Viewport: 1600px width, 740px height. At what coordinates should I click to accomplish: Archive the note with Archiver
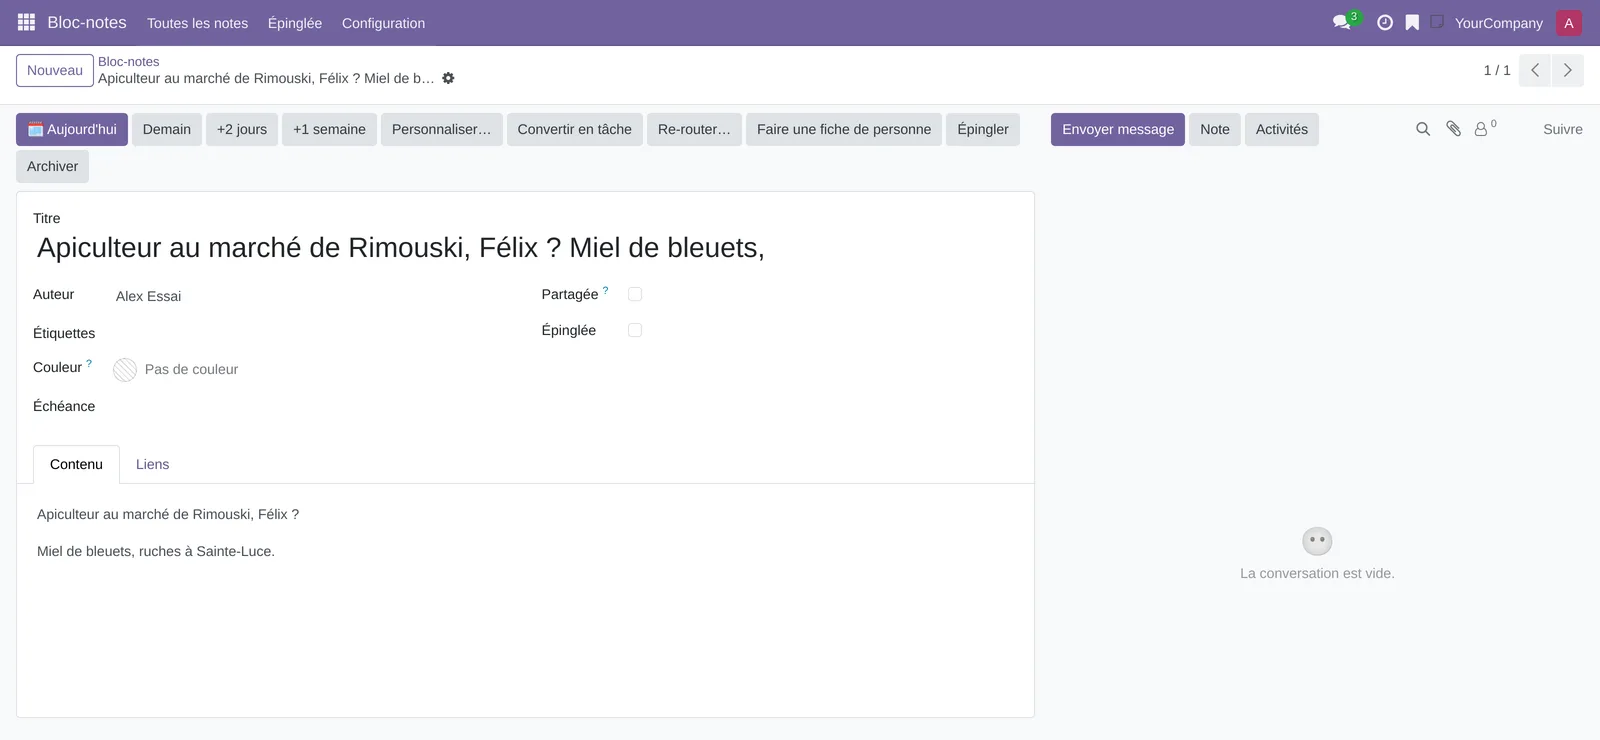click(52, 166)
